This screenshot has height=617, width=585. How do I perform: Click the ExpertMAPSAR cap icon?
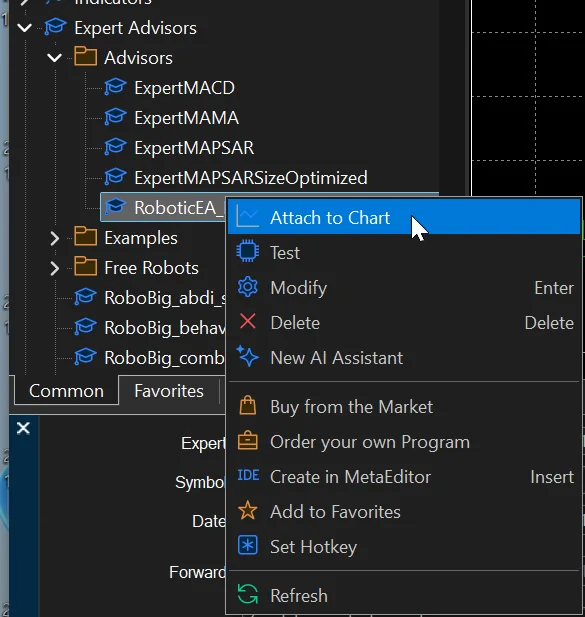pos(115,146)
